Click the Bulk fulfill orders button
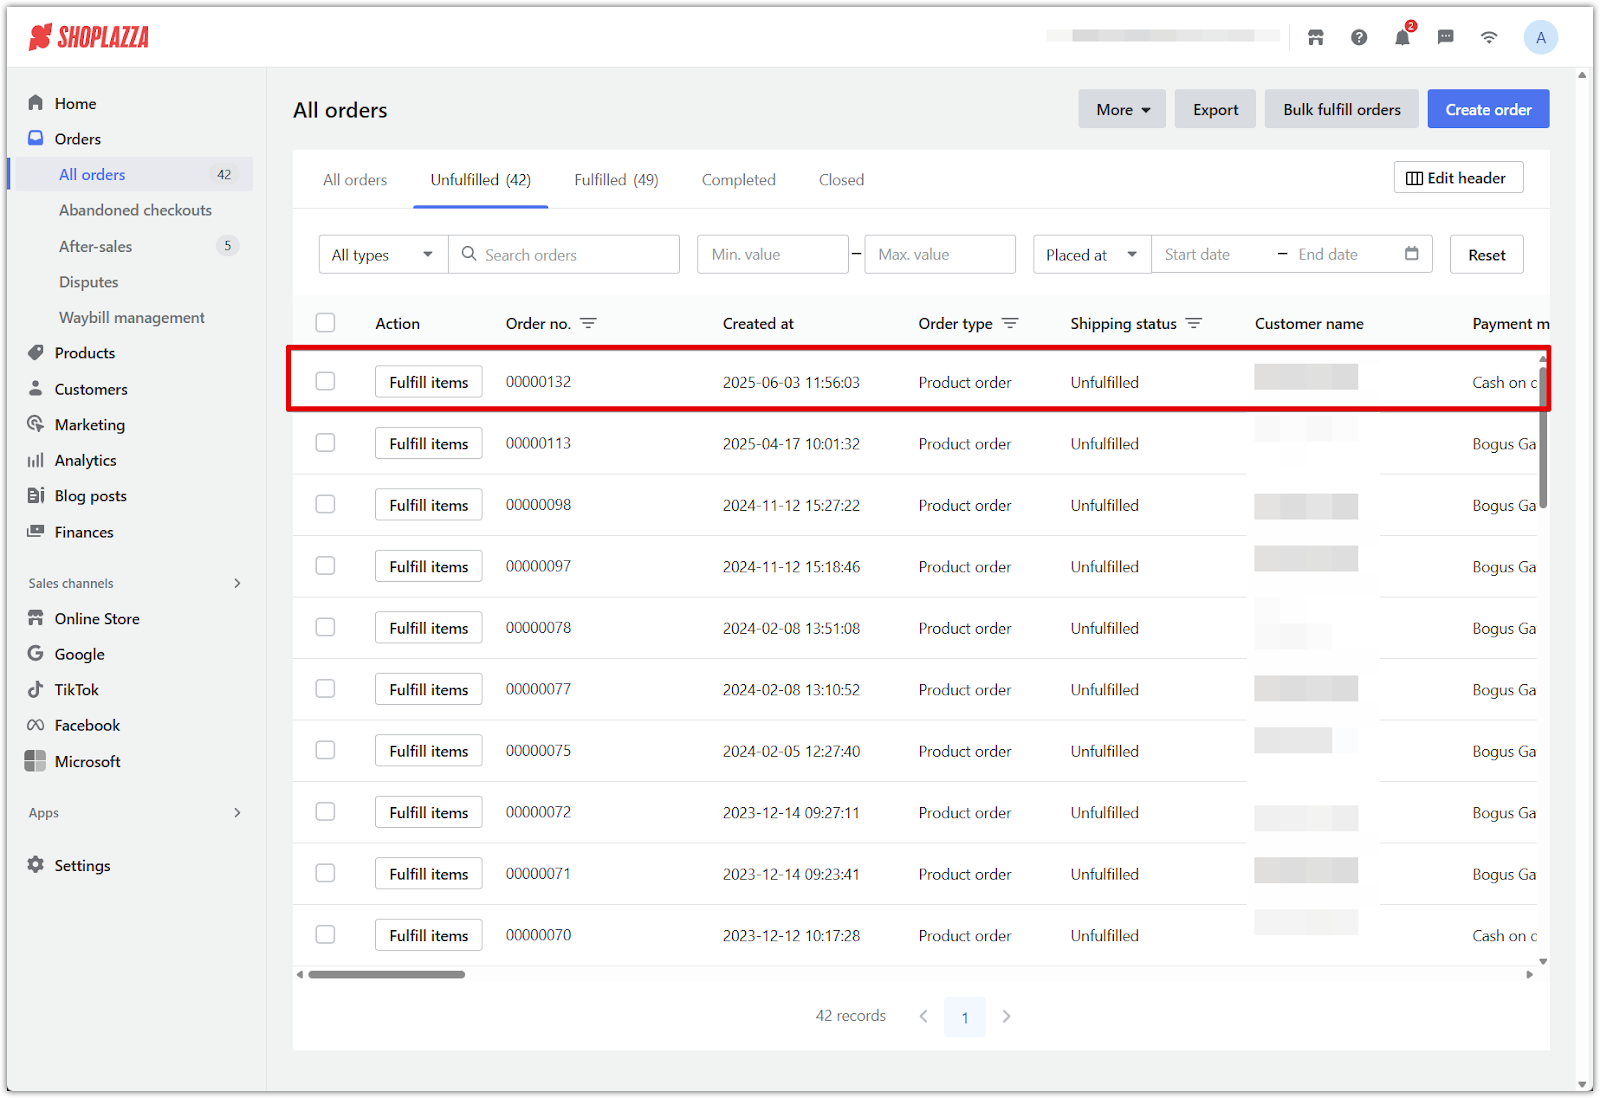 (1342, 109)
